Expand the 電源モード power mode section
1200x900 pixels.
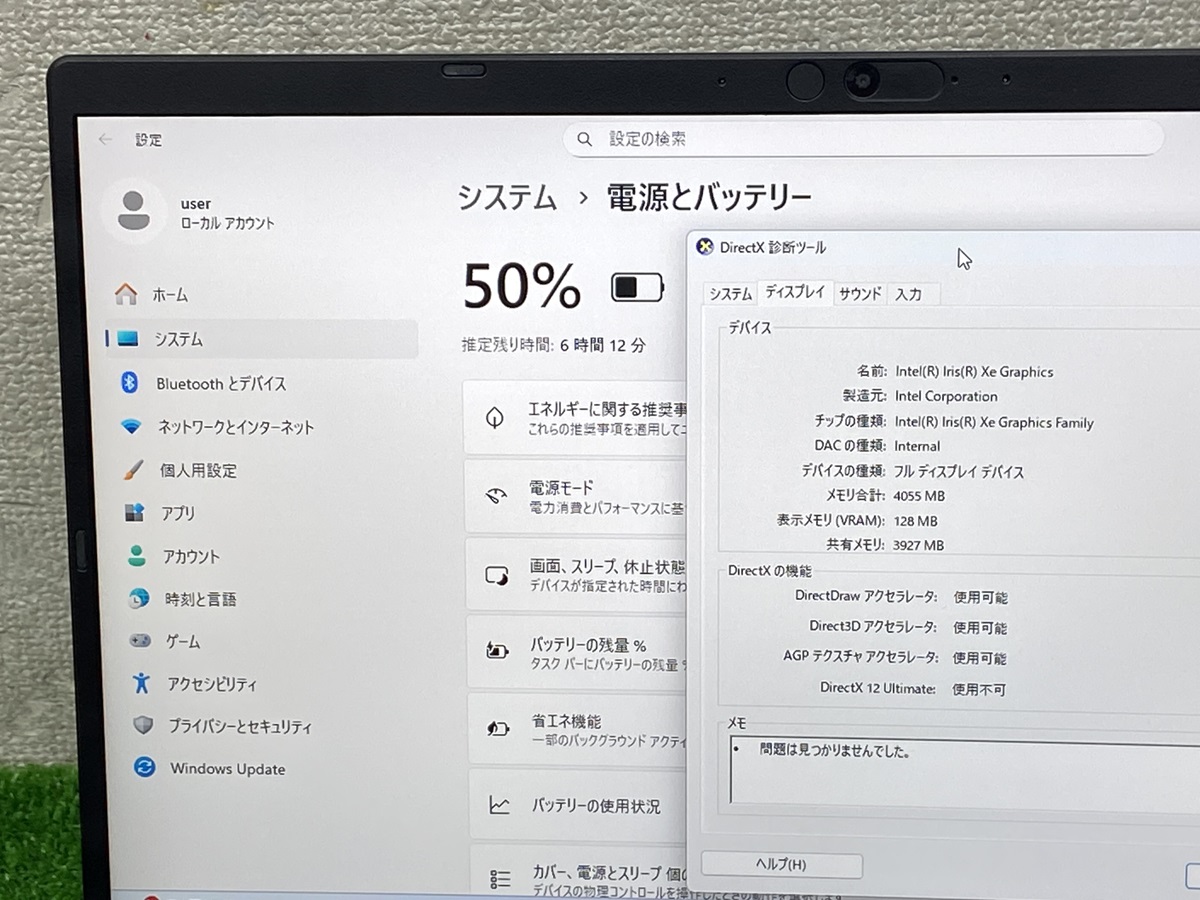click(x=575, y=497)
